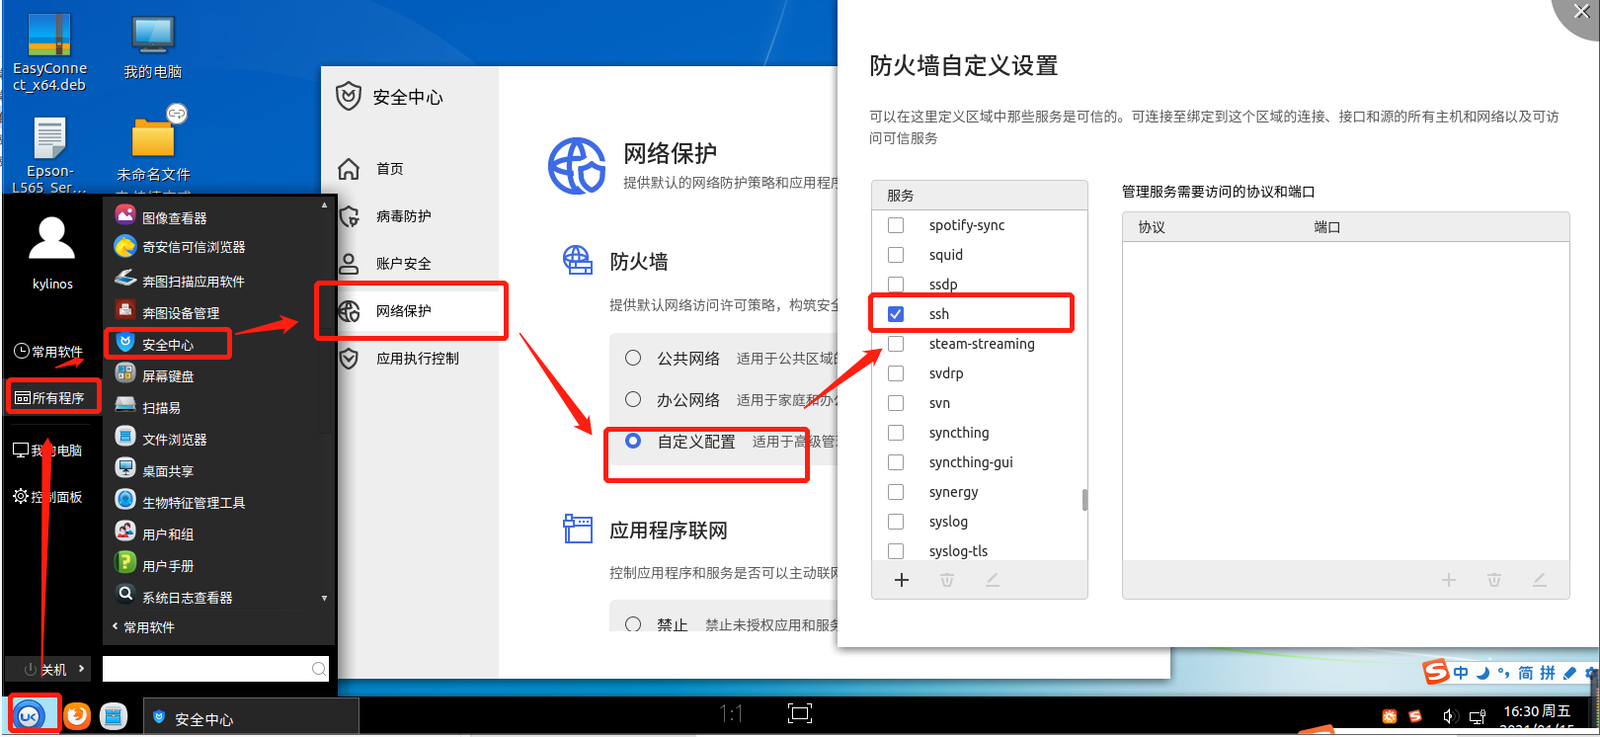Check the syncthing service checkbox

pyautogui.click(x=896, y=433)
